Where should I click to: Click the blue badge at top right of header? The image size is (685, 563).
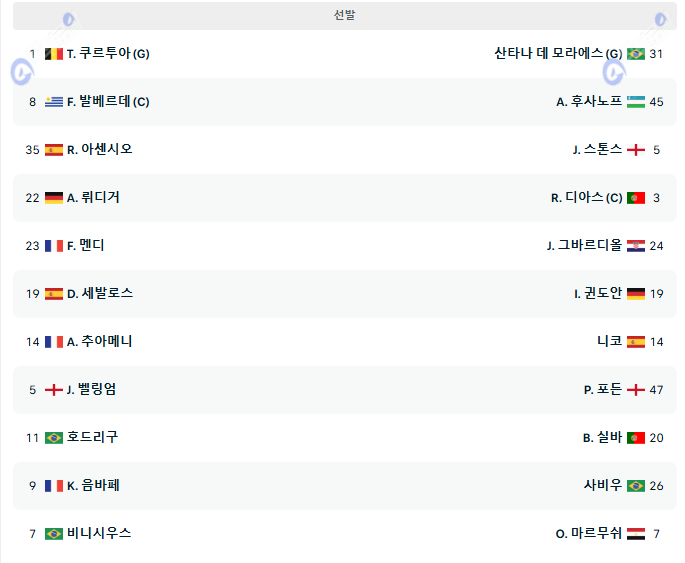pos(660,19)
